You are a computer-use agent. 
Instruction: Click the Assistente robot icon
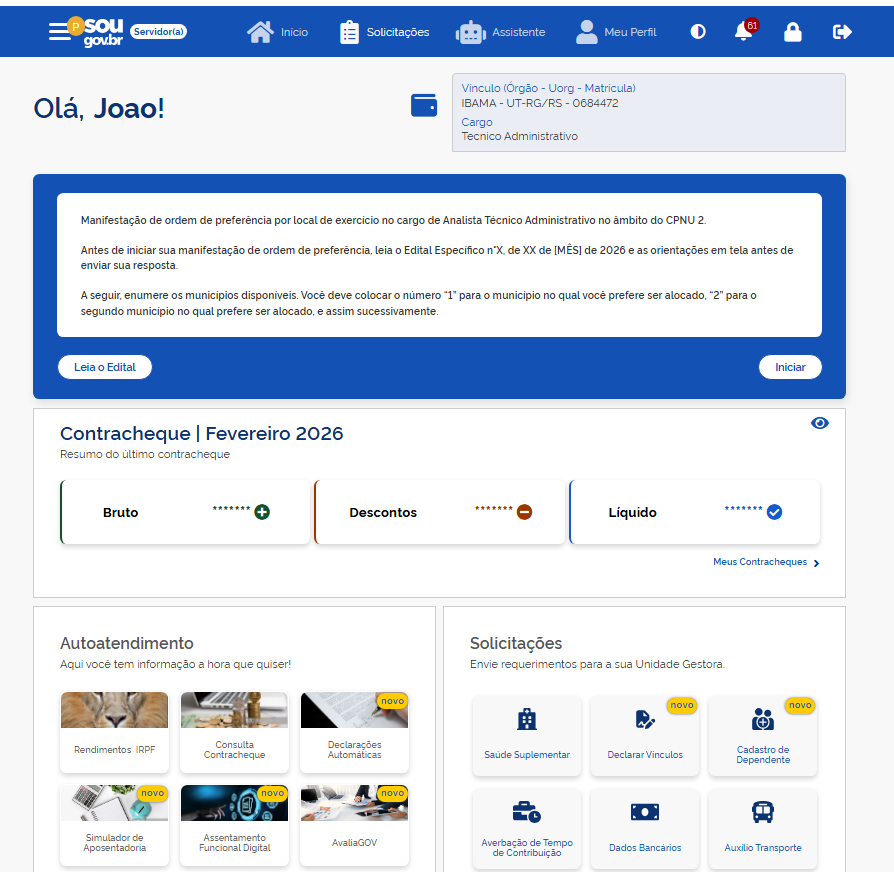pyautogui.click(x=470, y=33)
